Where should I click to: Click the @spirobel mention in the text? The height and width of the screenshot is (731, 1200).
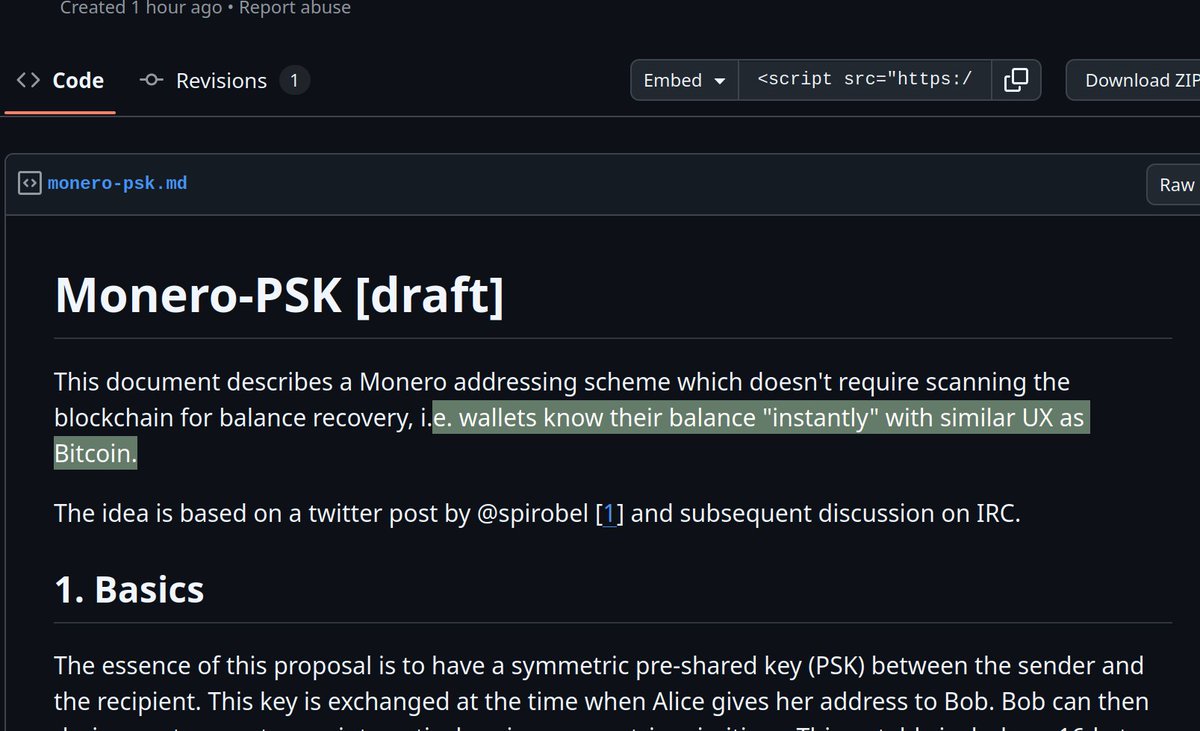tap(532, 514)
